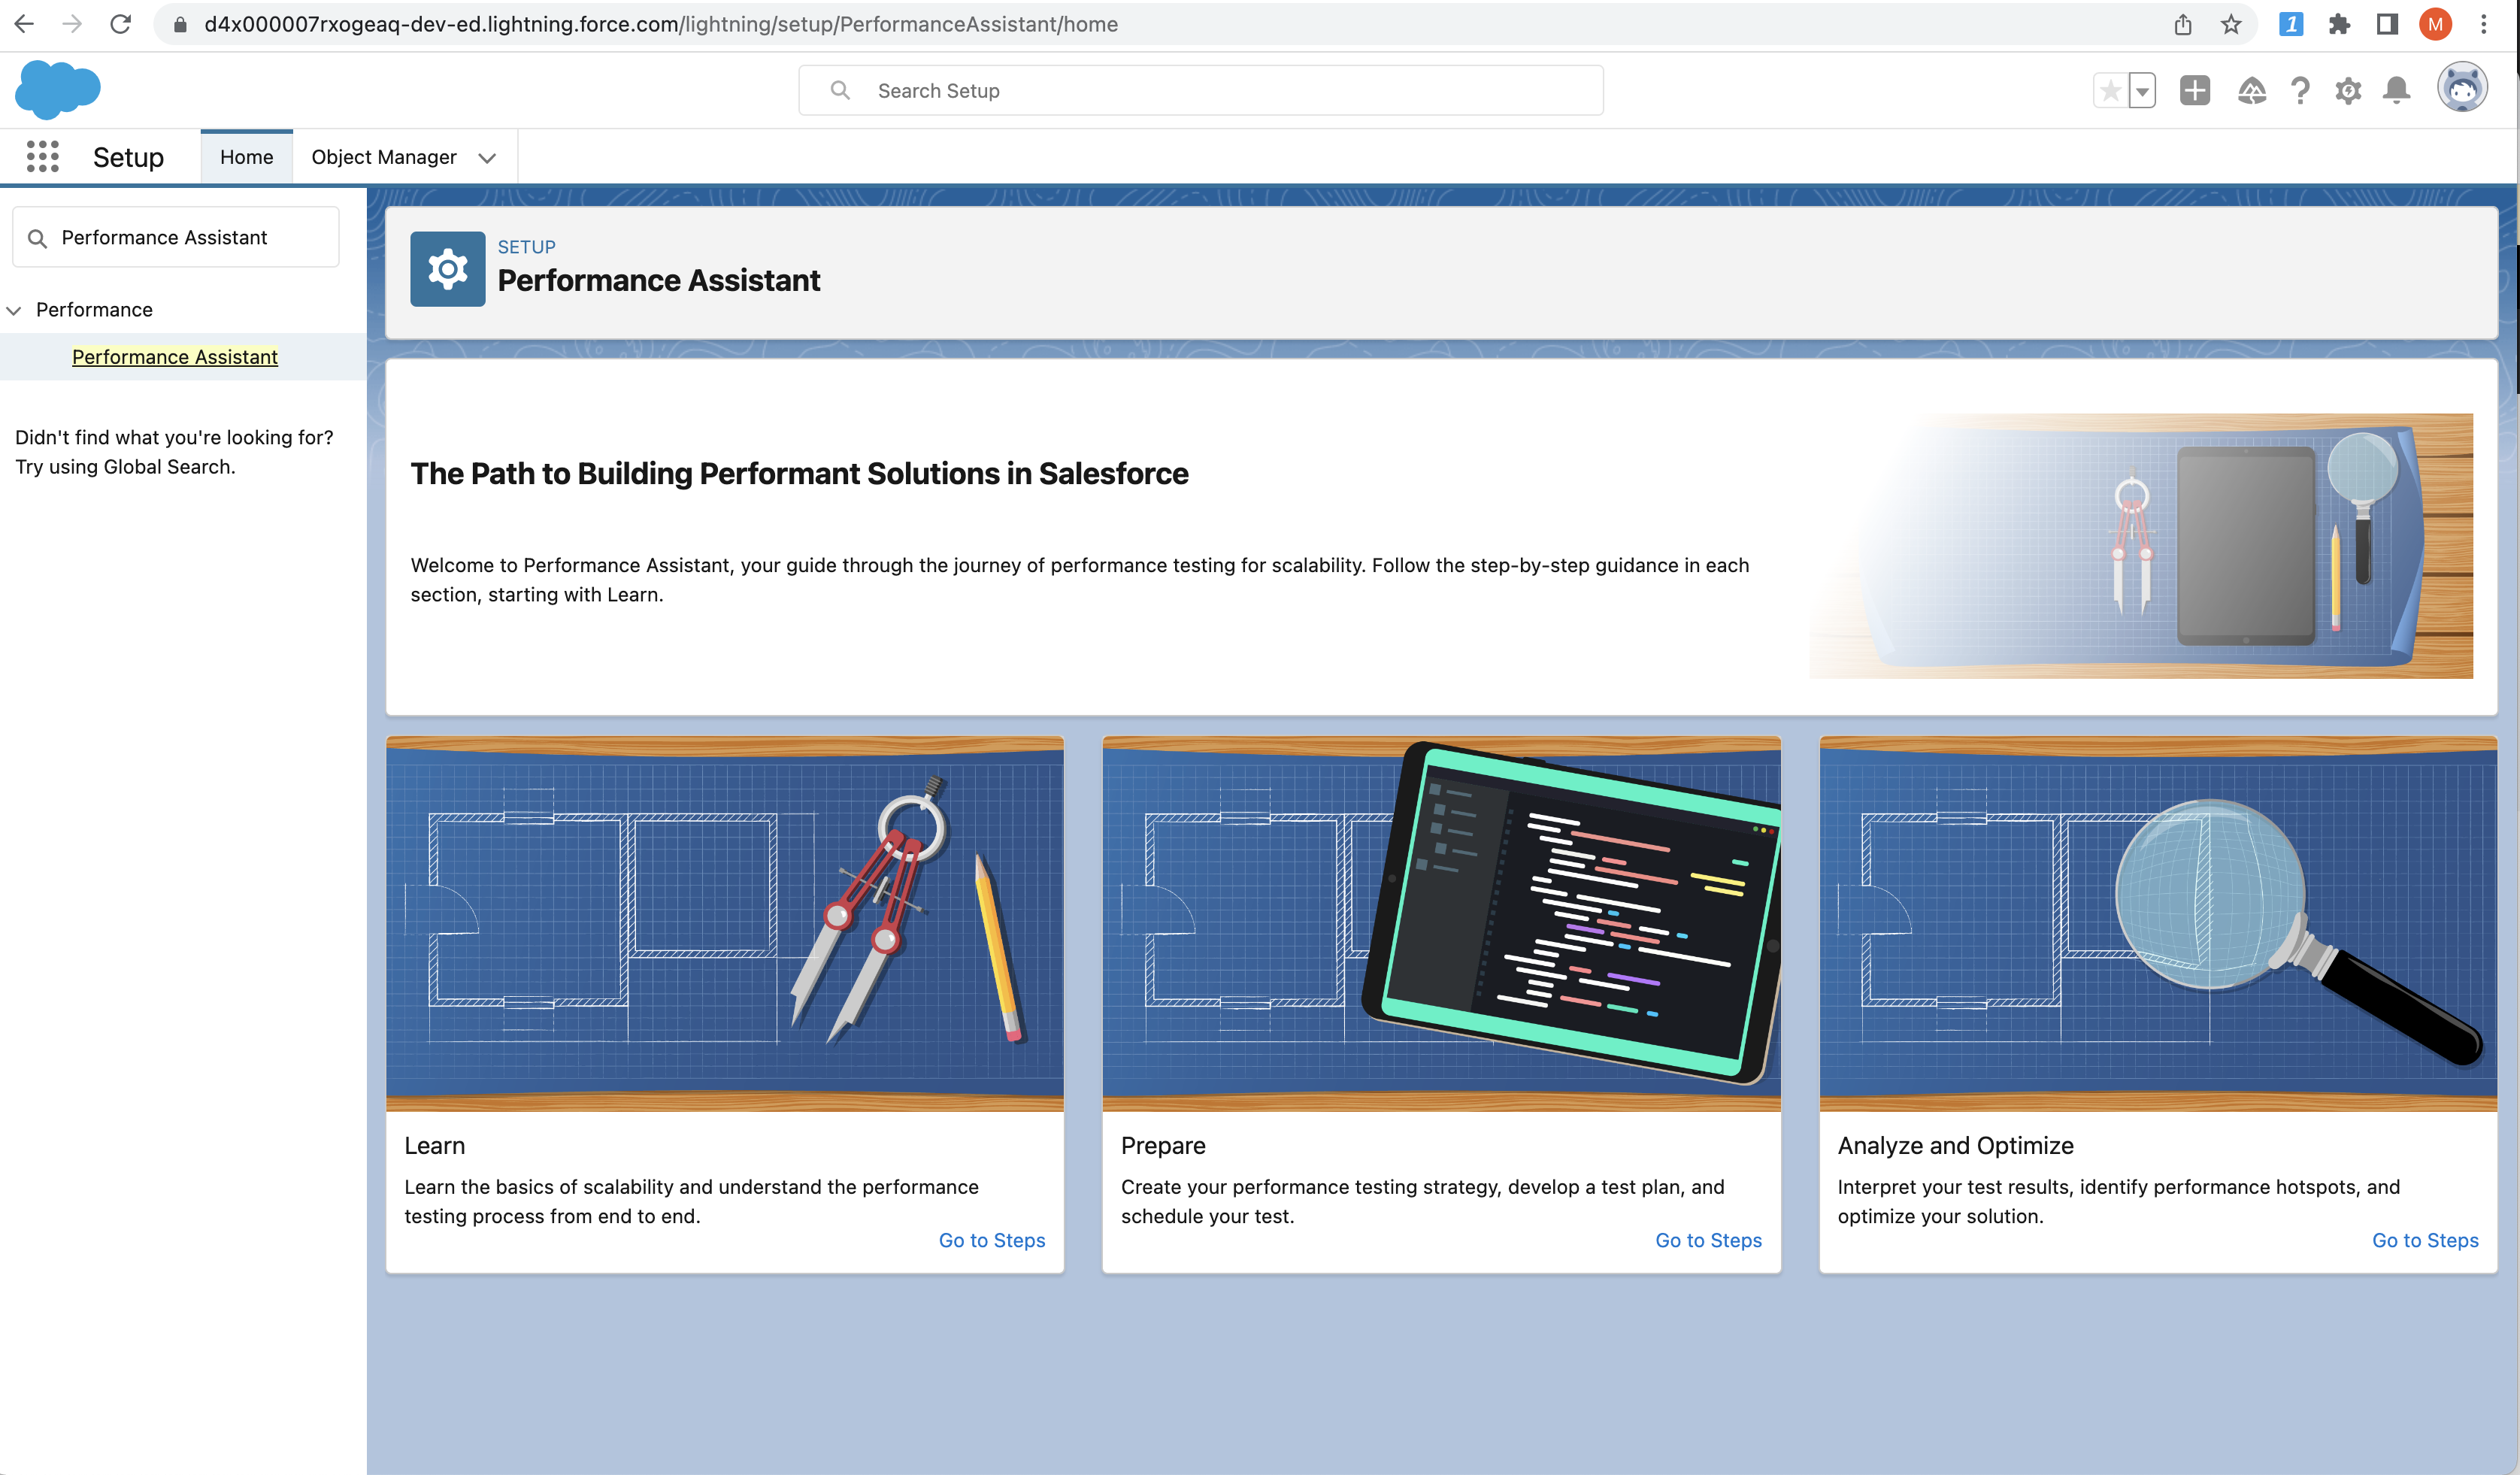
Task: Open the Favorites list dropdown arrow
Action: point(2142,91)
